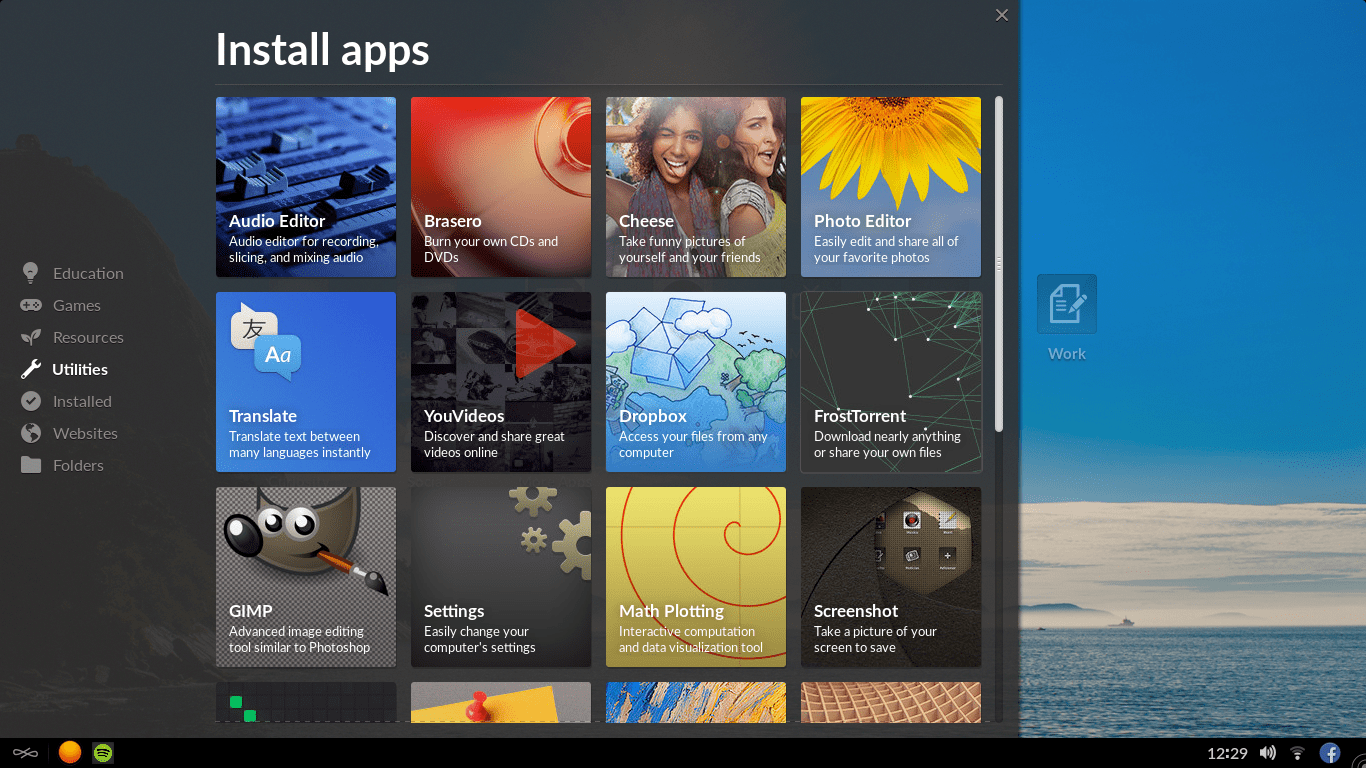Switch to the Games category
The image size is (1366, 768).
[77, 305]
